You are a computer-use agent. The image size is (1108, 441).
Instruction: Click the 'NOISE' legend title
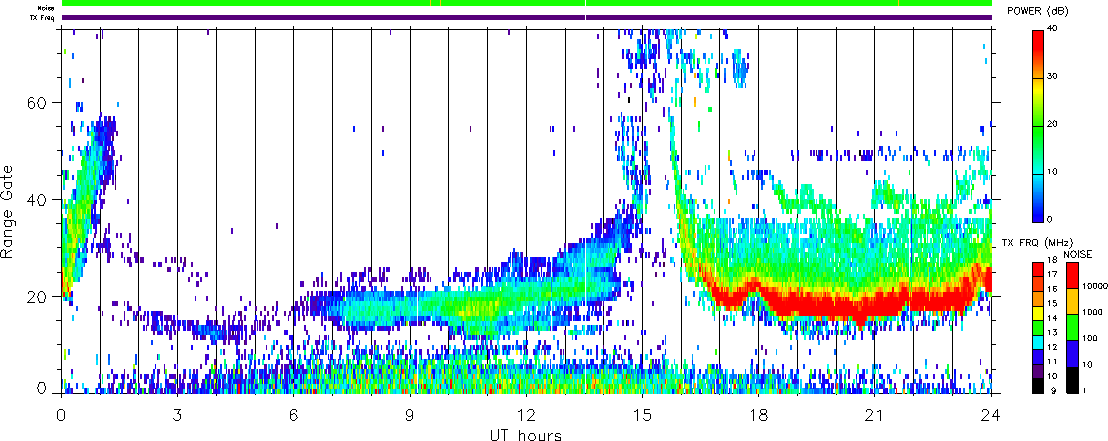[x=1078, y=254]
